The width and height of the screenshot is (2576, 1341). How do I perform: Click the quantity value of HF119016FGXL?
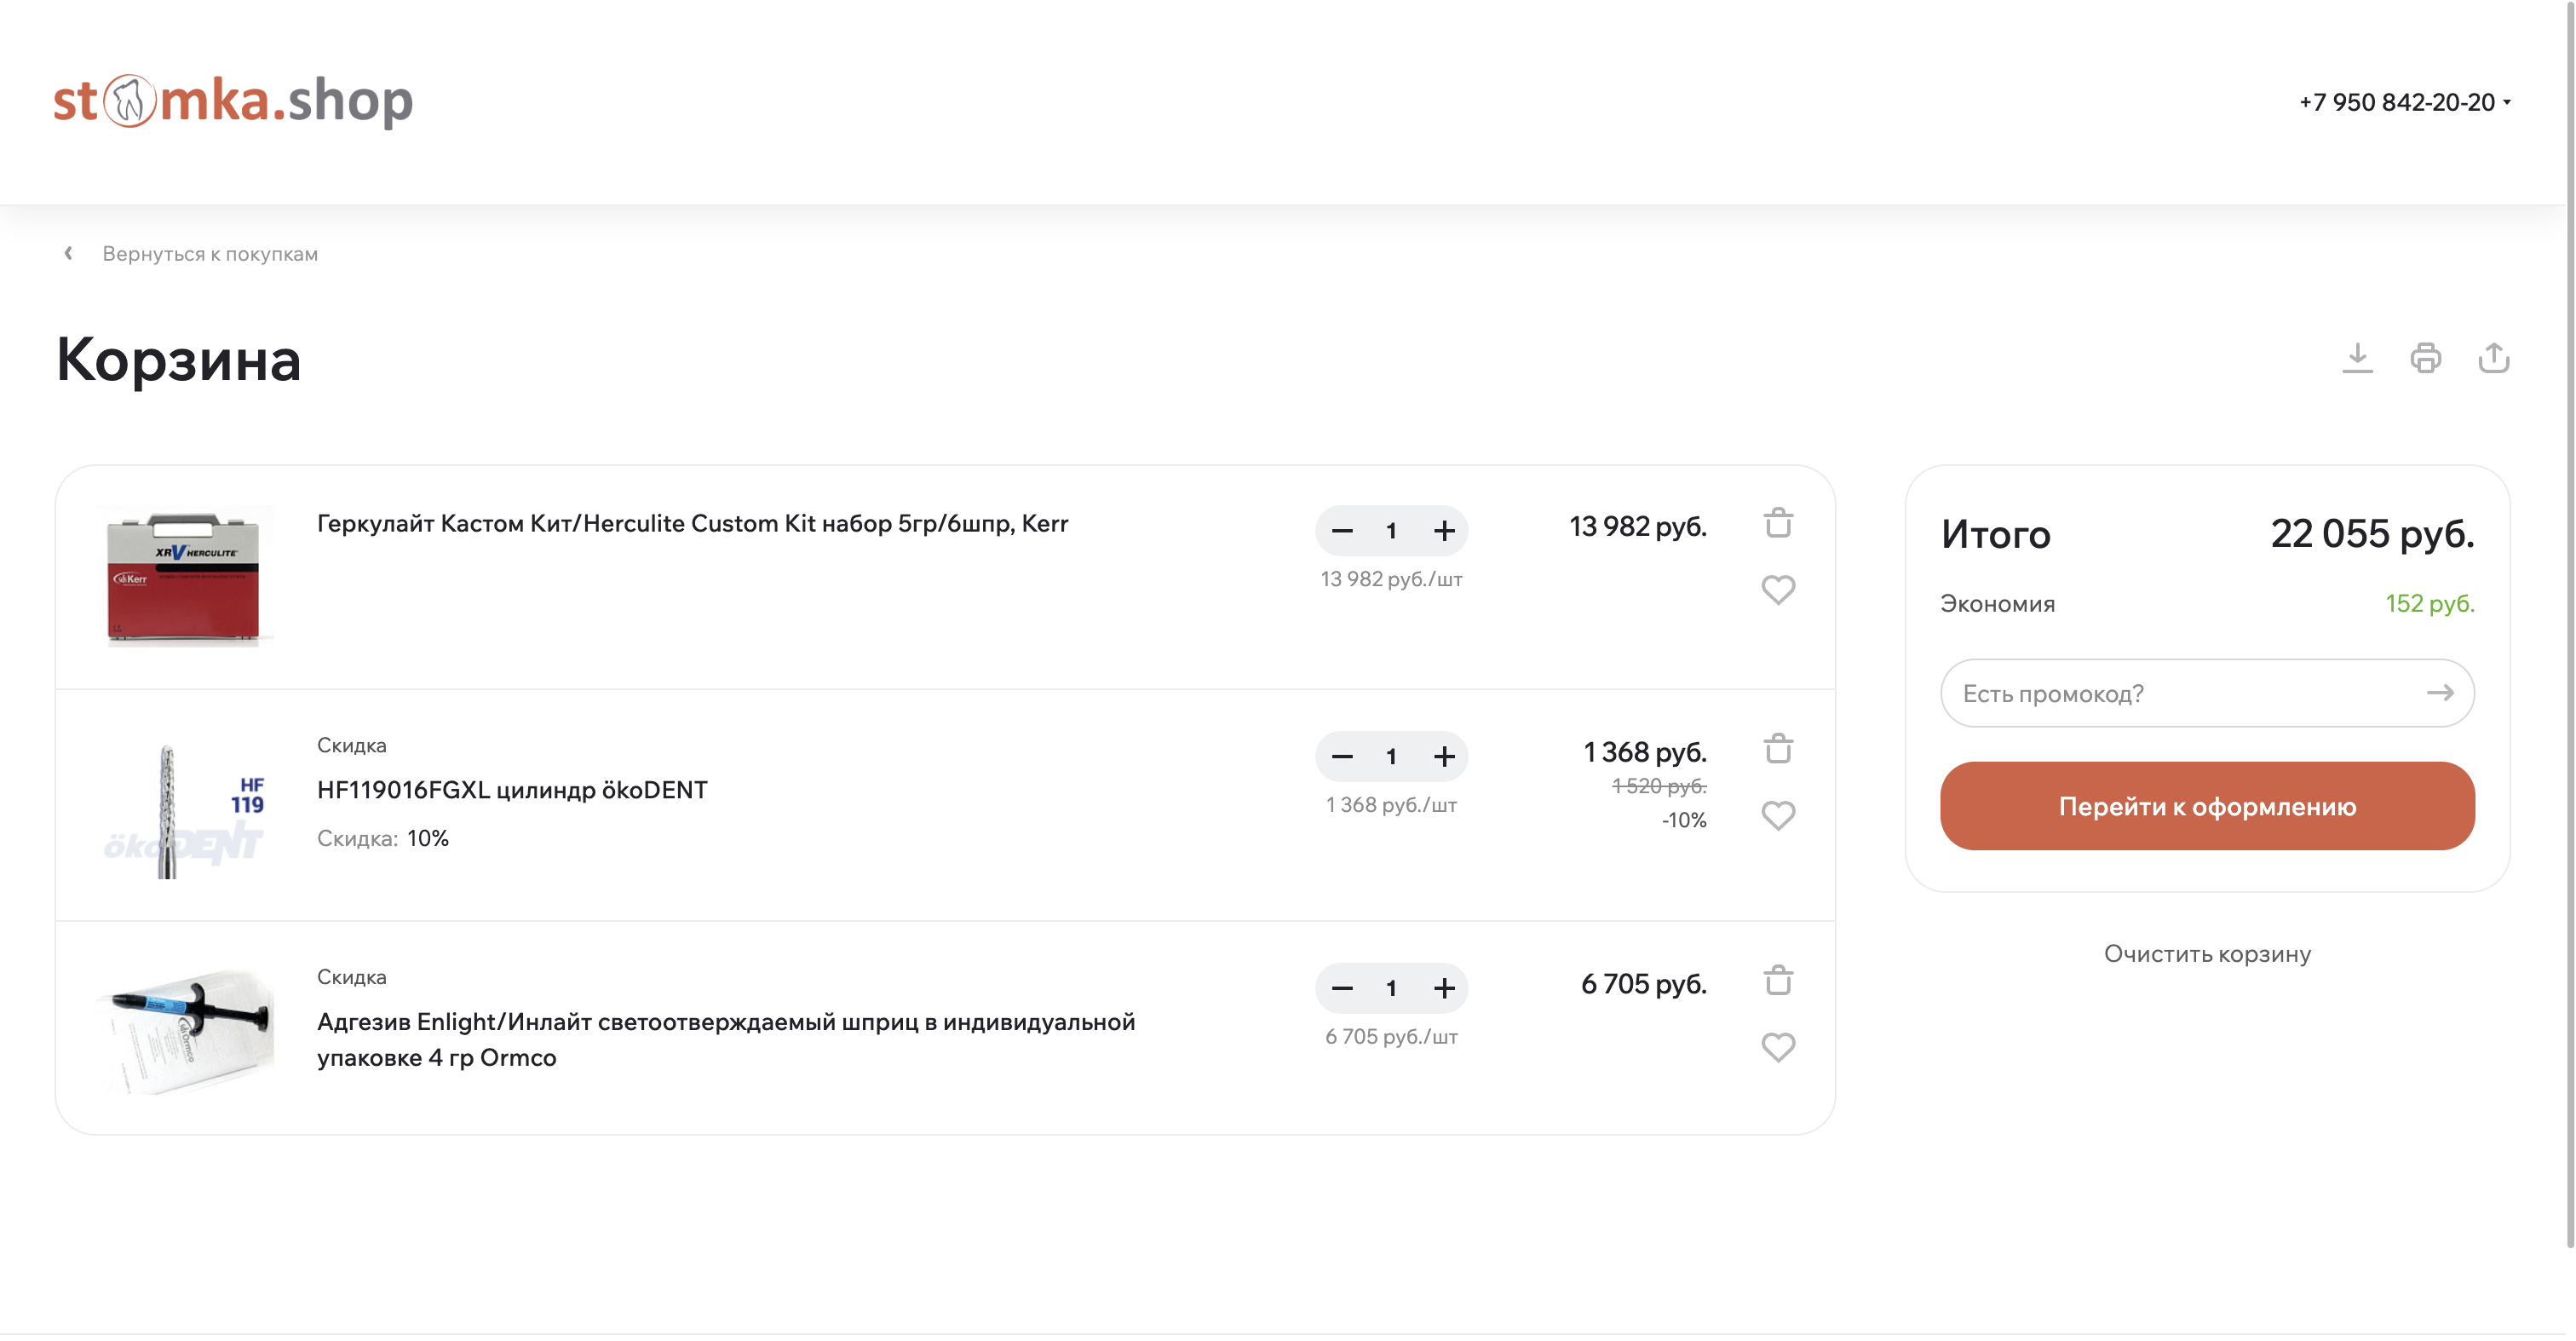[x=1391, y=757]
